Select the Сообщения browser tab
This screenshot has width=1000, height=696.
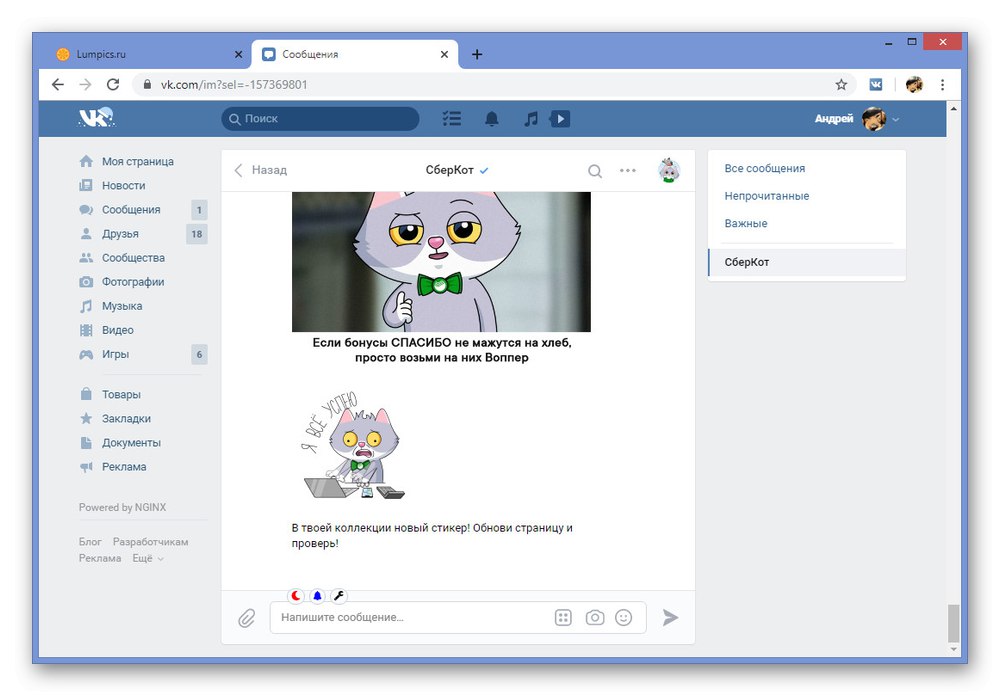355,54
